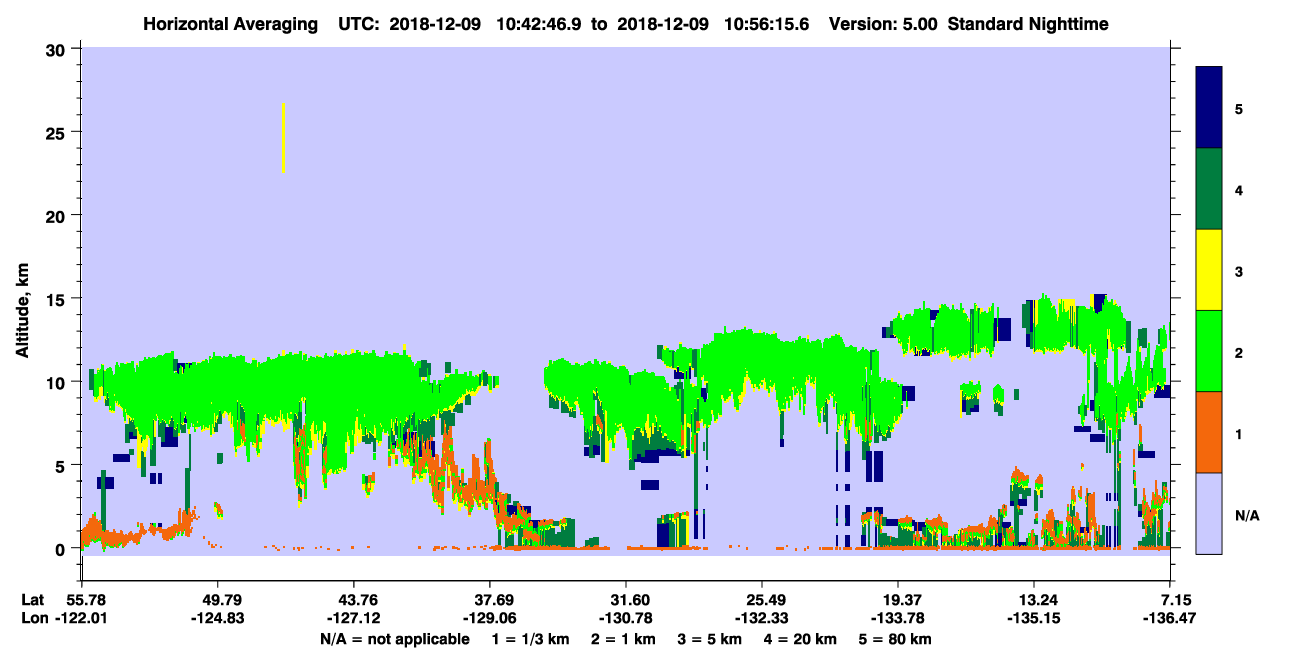Click the 'Version: 5.00 Standard Nighttime' text

pos(969,23)
